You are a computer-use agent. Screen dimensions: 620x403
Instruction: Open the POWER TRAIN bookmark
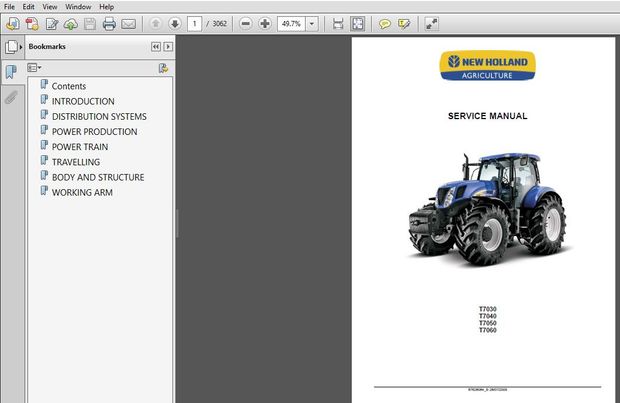click(80, 147)
